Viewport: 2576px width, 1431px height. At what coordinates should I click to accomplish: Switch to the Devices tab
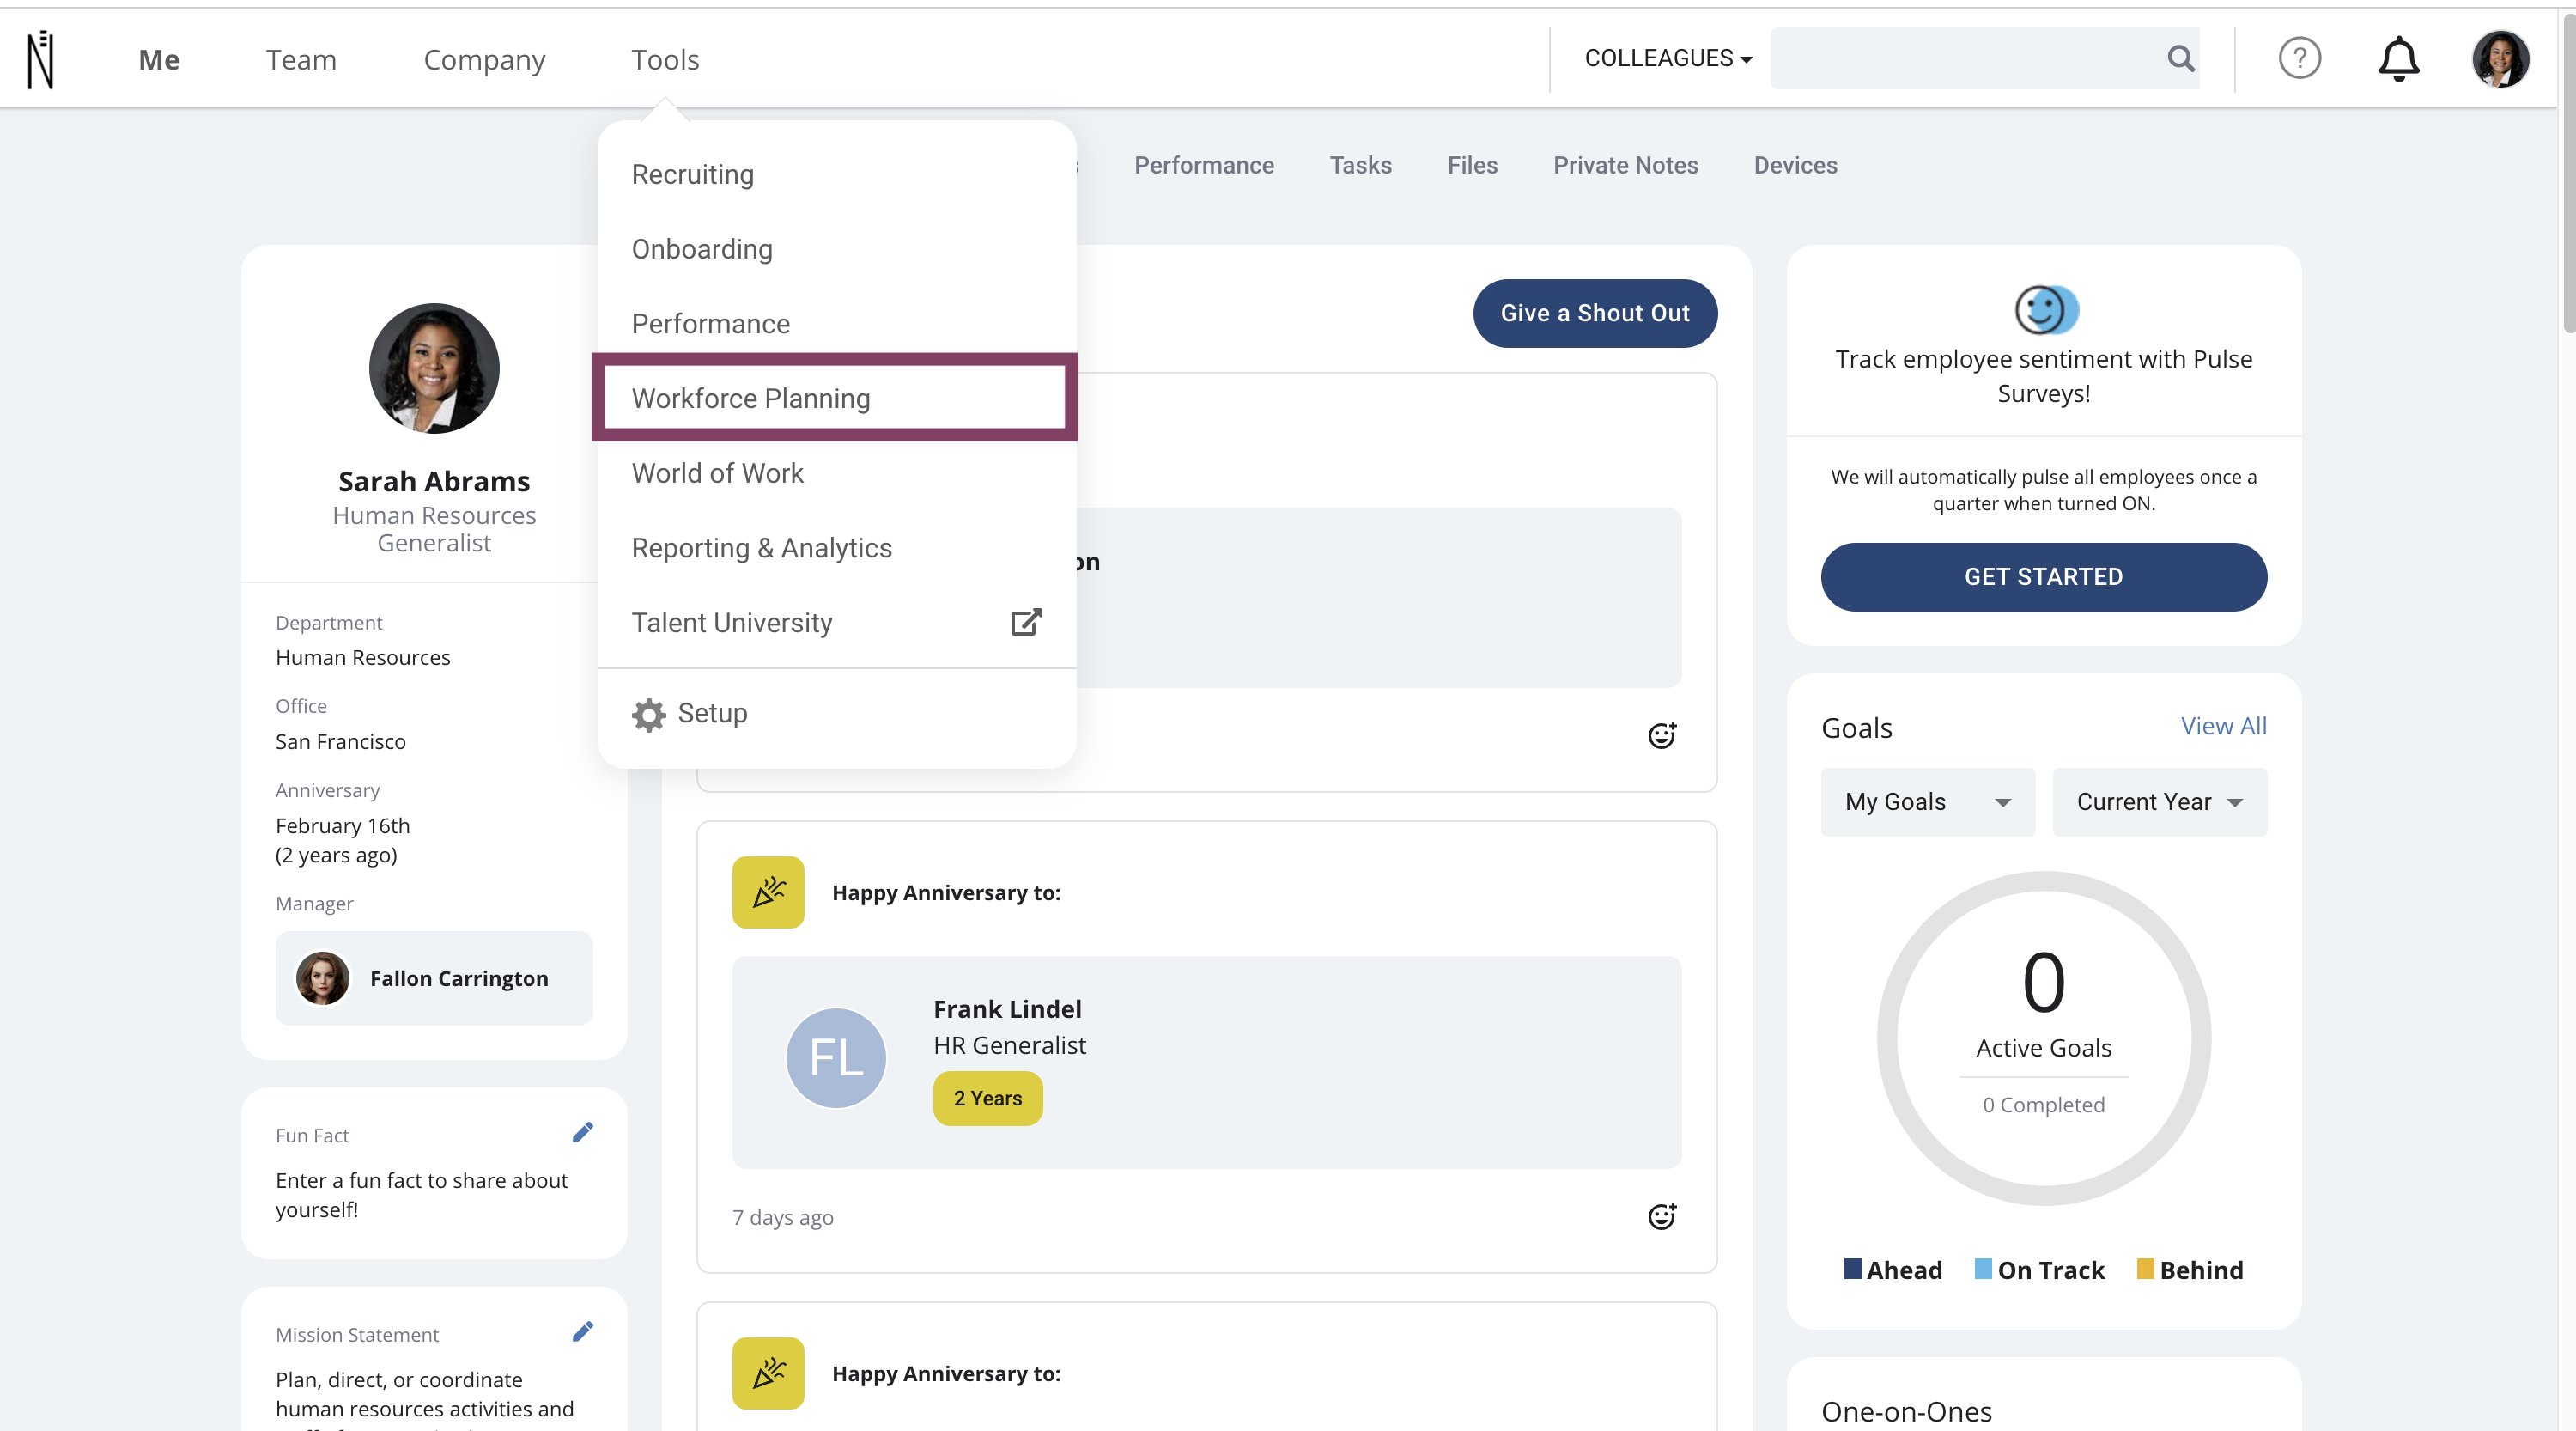(1795, 165)
